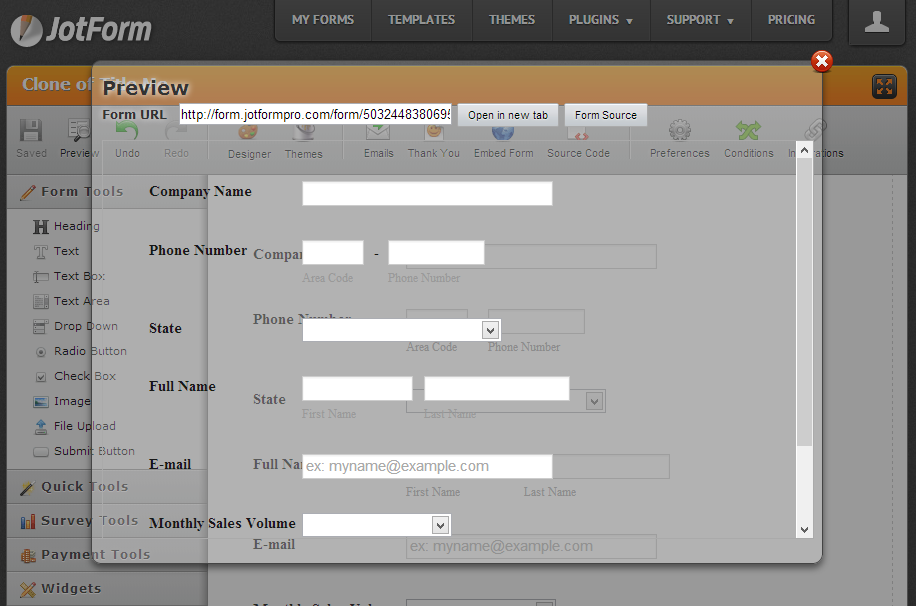Open the Designer toolbar item
Viewport: 916px width, 606px height.
click(x=249, y=139)
